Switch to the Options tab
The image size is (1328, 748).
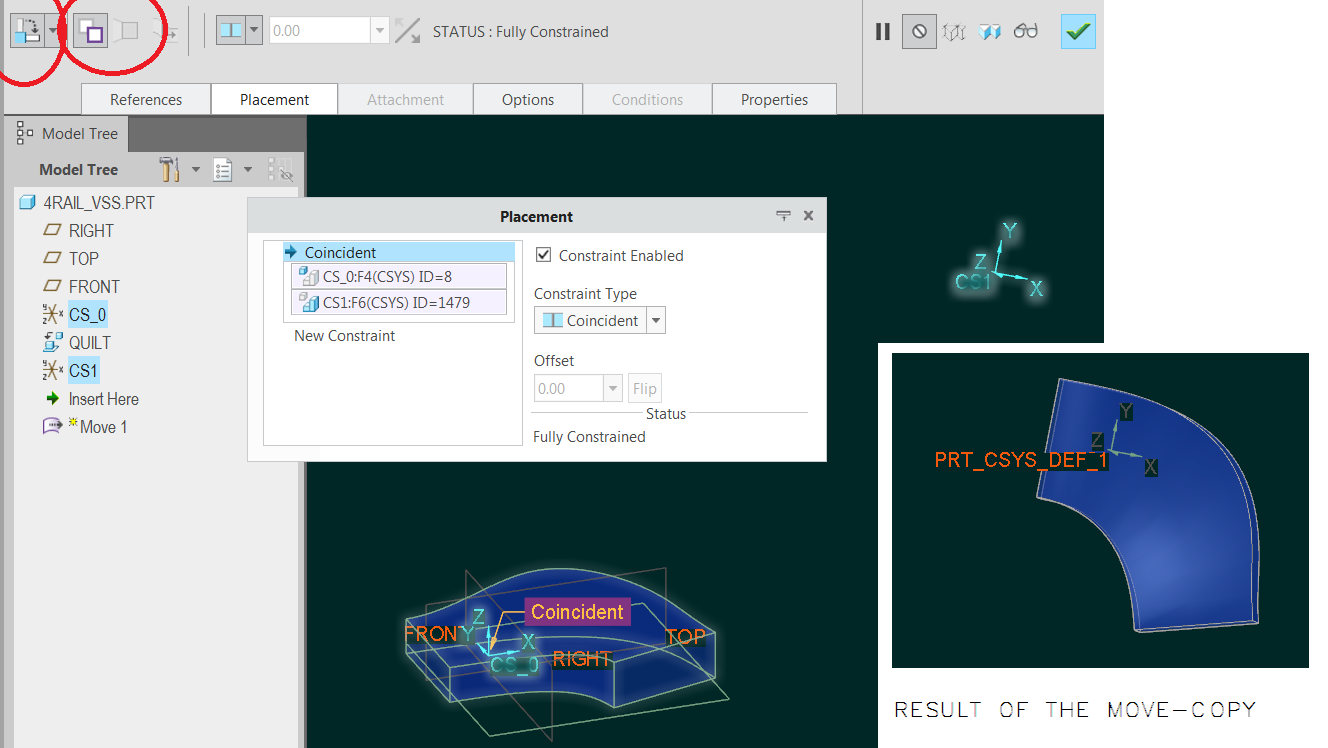click(527, 99)
